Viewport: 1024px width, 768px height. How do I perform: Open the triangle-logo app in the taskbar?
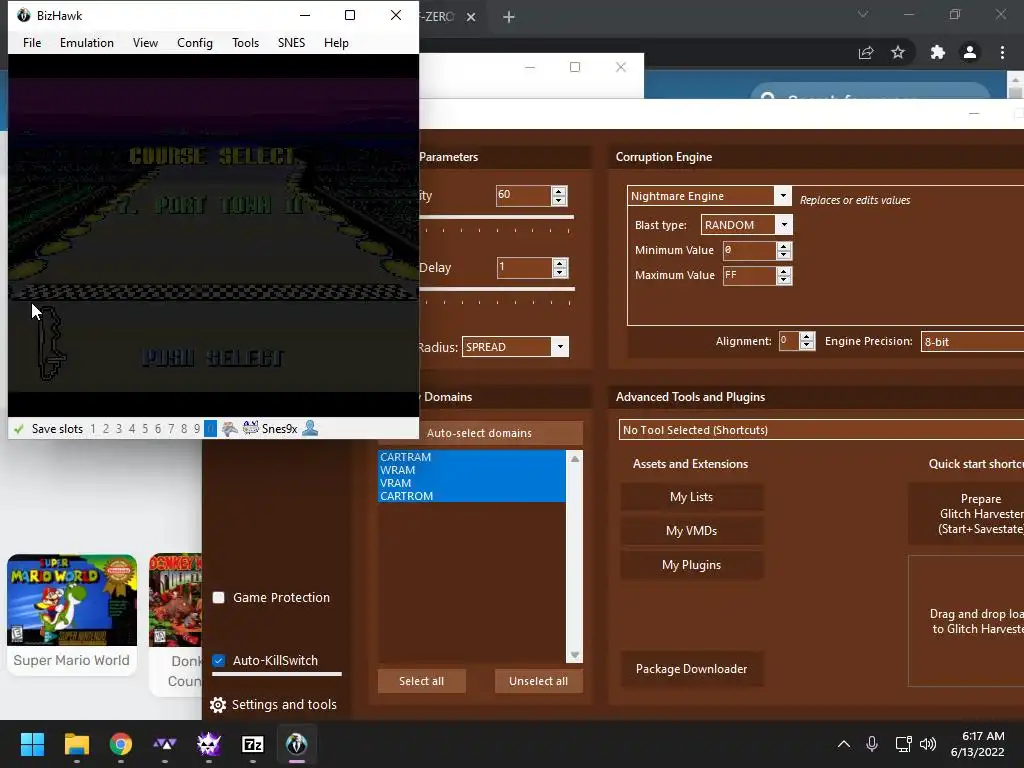(165, 744)
